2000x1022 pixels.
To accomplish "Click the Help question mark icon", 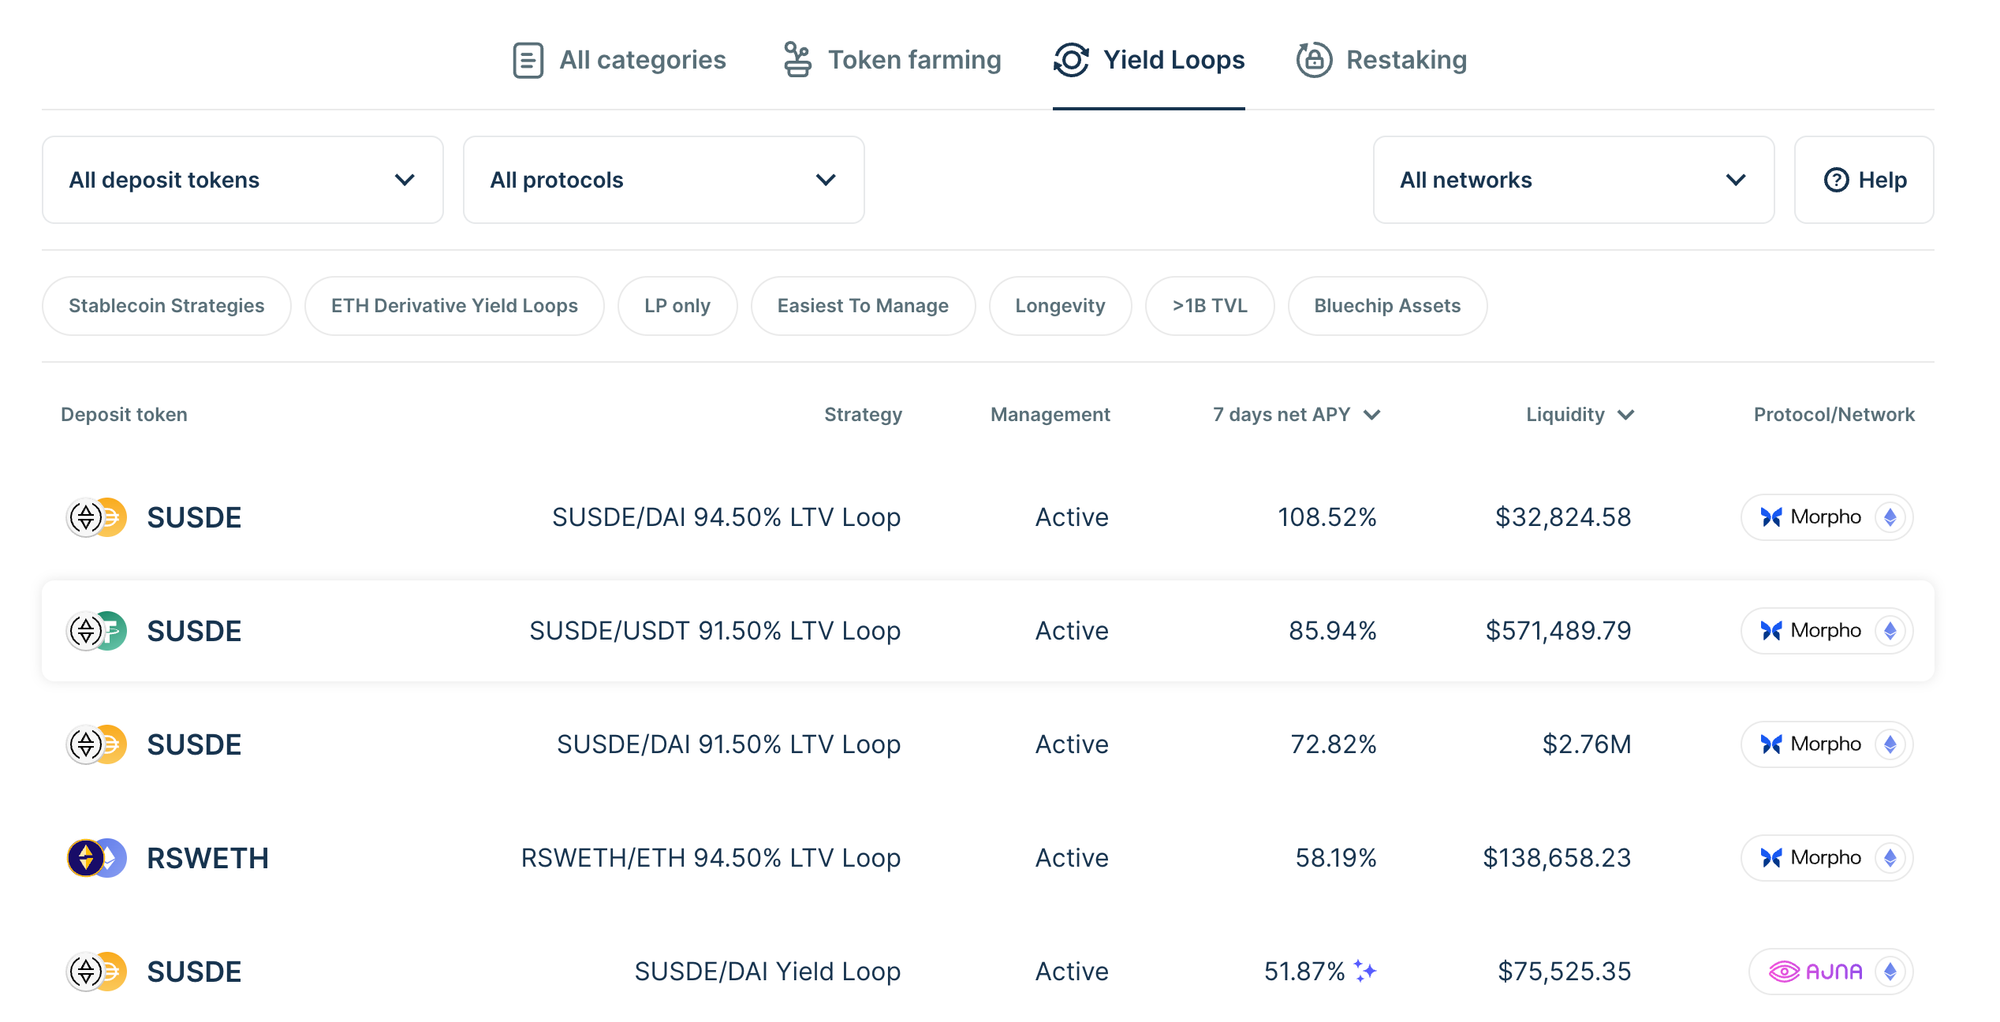I will click(1836, 180).
